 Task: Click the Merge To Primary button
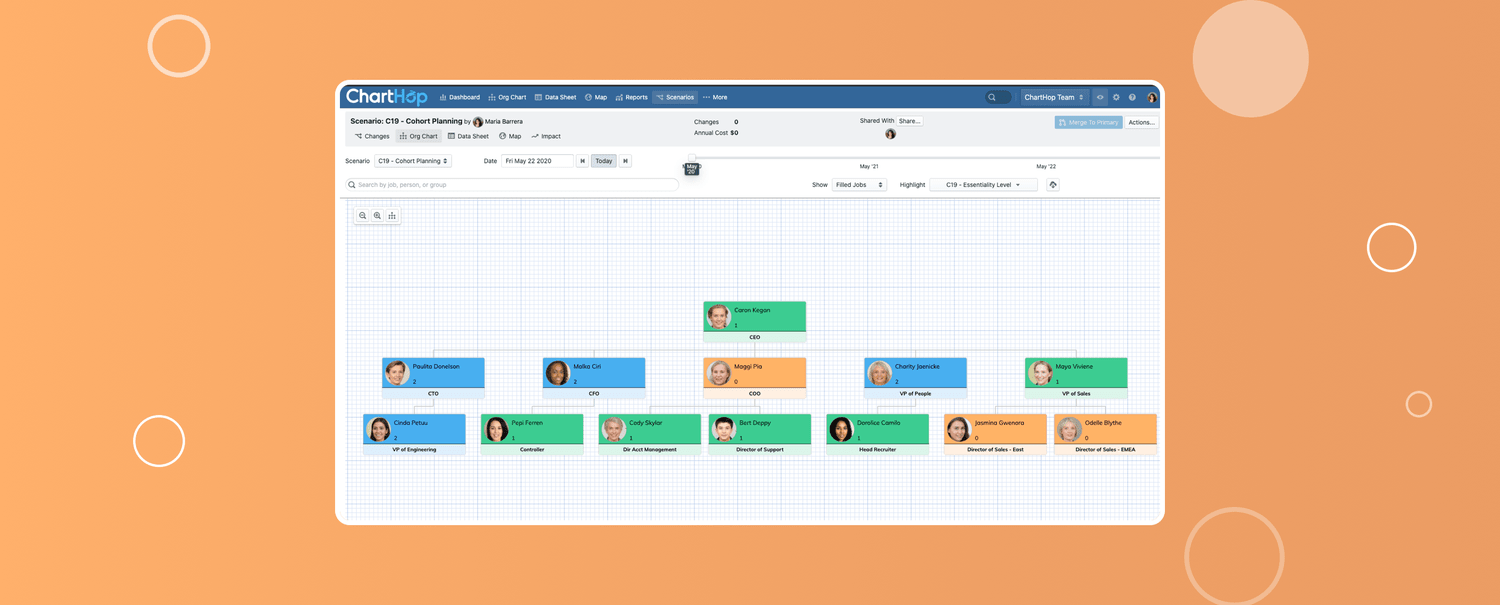pyautogui.click(x=1088, y=122)
